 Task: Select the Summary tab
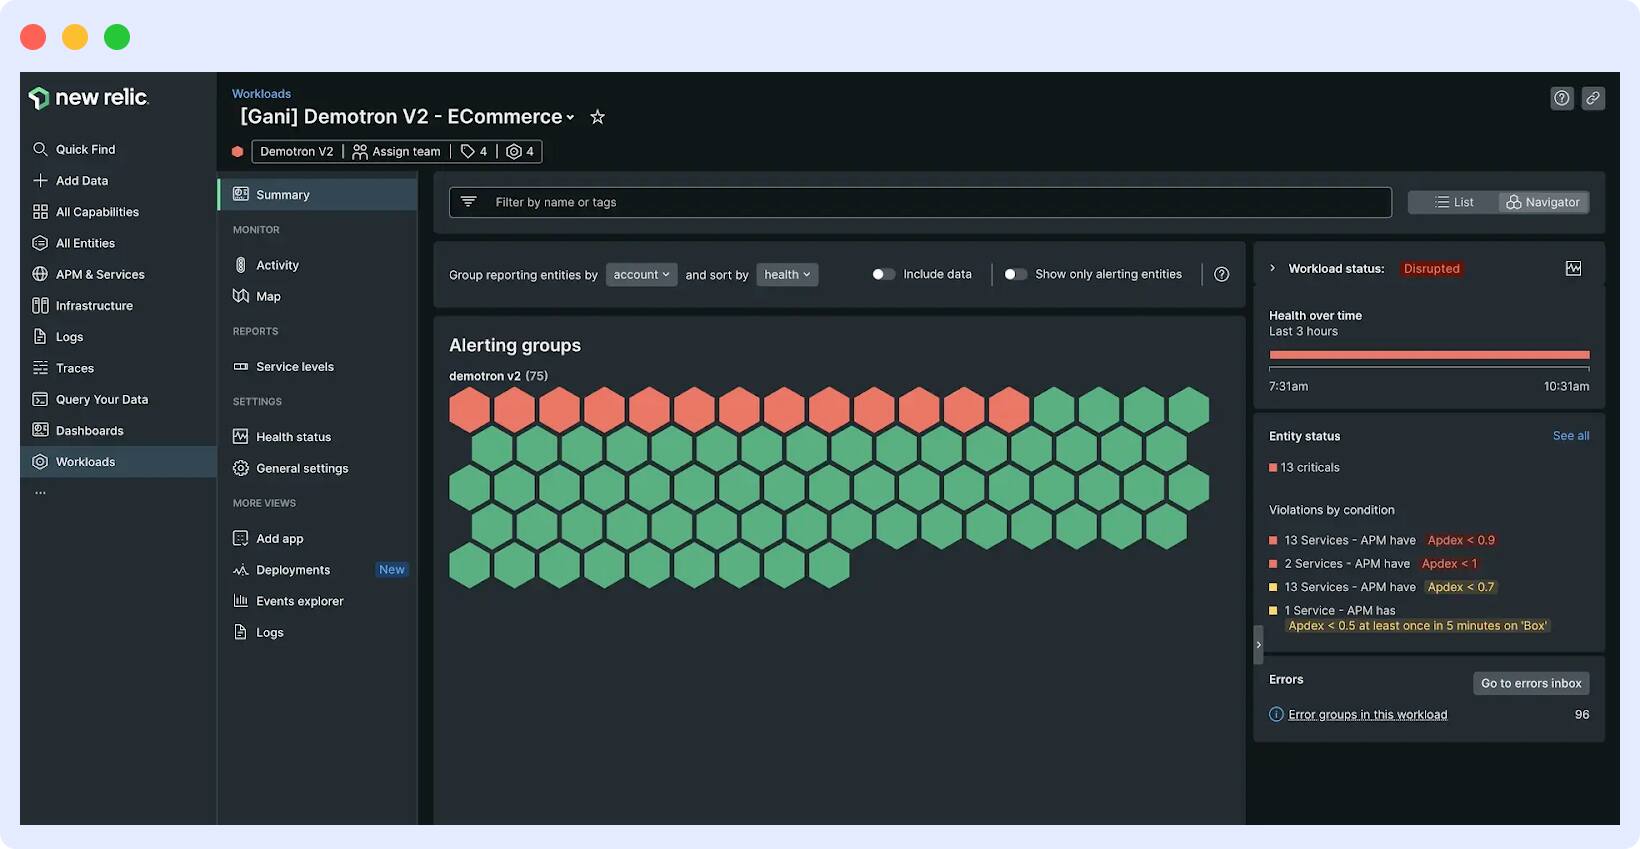tap(318, 195)
